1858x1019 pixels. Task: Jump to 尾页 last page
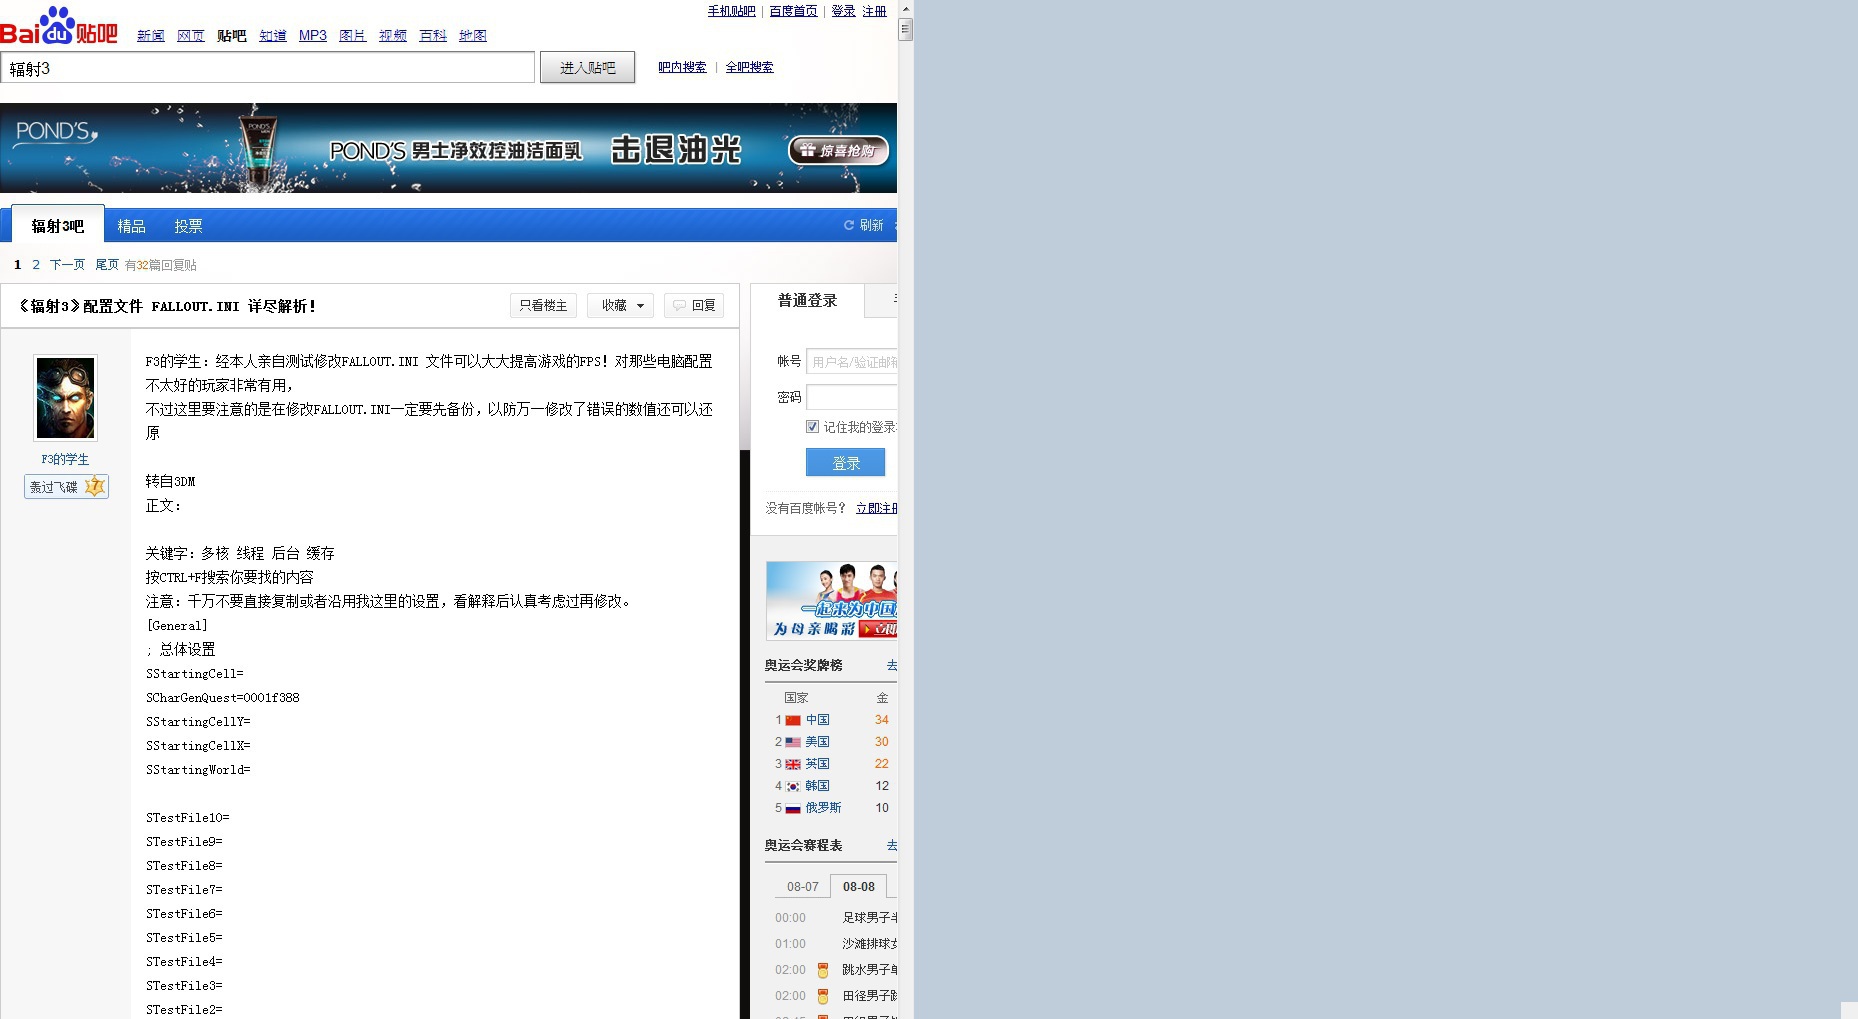pyautogui.click(x=107, y=265)
